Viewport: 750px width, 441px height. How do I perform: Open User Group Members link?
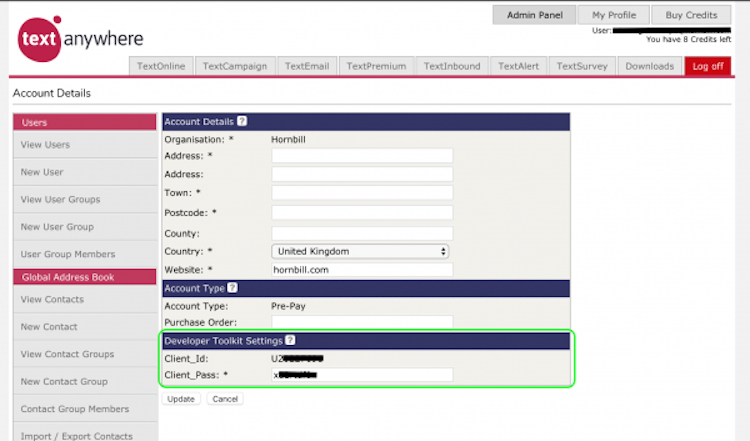click(x=85, y=254)
